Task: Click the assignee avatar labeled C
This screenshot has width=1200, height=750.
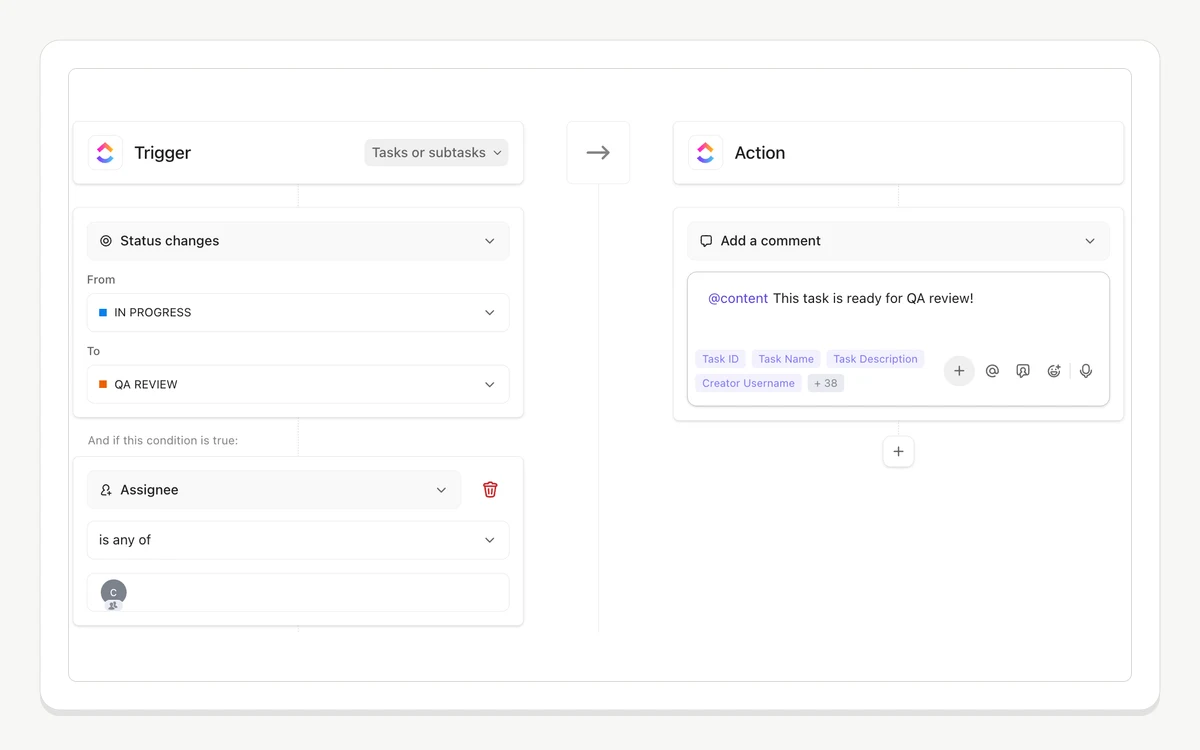Action: point(113,593)
